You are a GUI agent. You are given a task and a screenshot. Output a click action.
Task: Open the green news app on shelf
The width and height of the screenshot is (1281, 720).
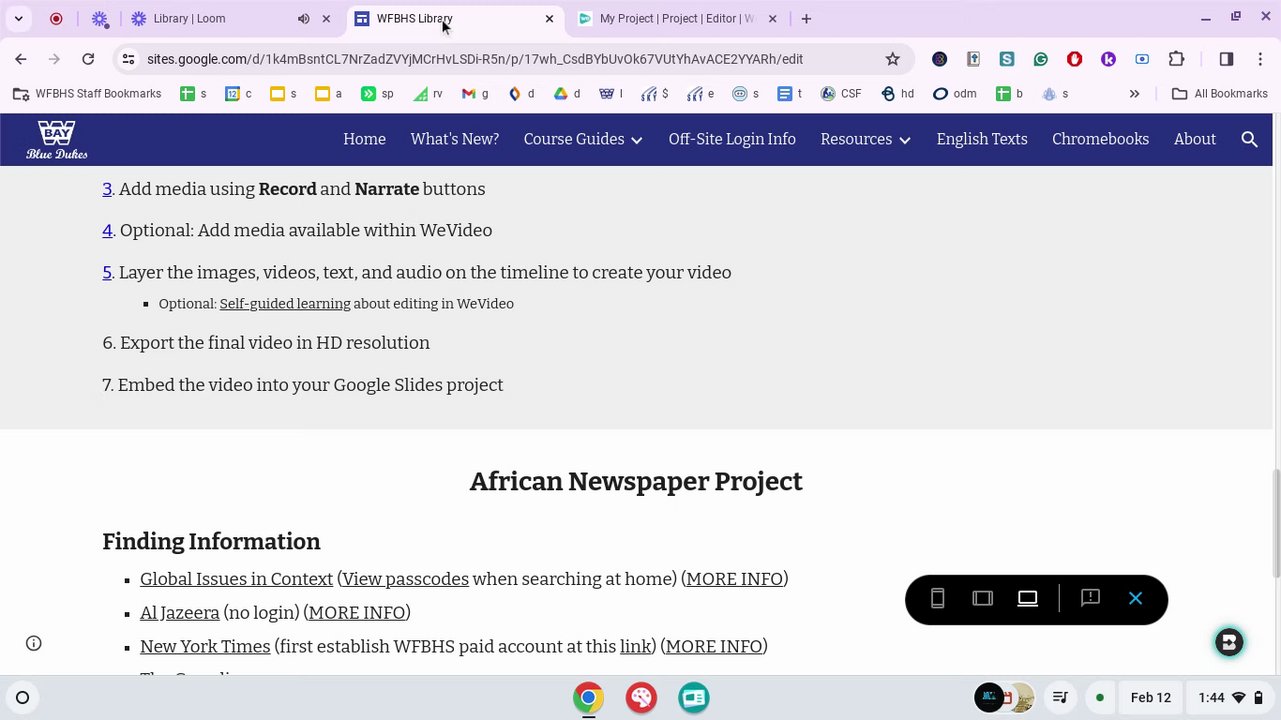click(x=694, y=698)
